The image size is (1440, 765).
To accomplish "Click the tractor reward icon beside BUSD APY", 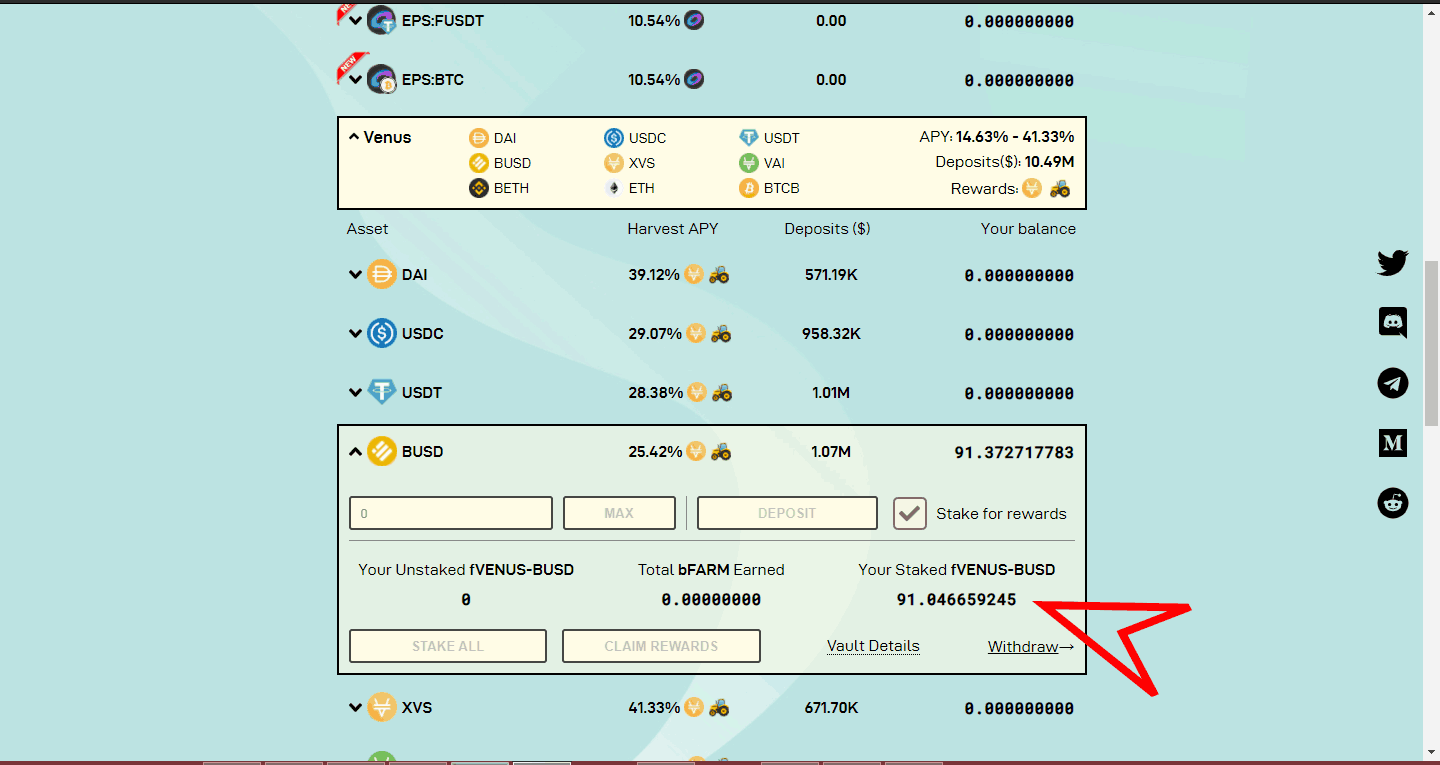I will [721, 452].
